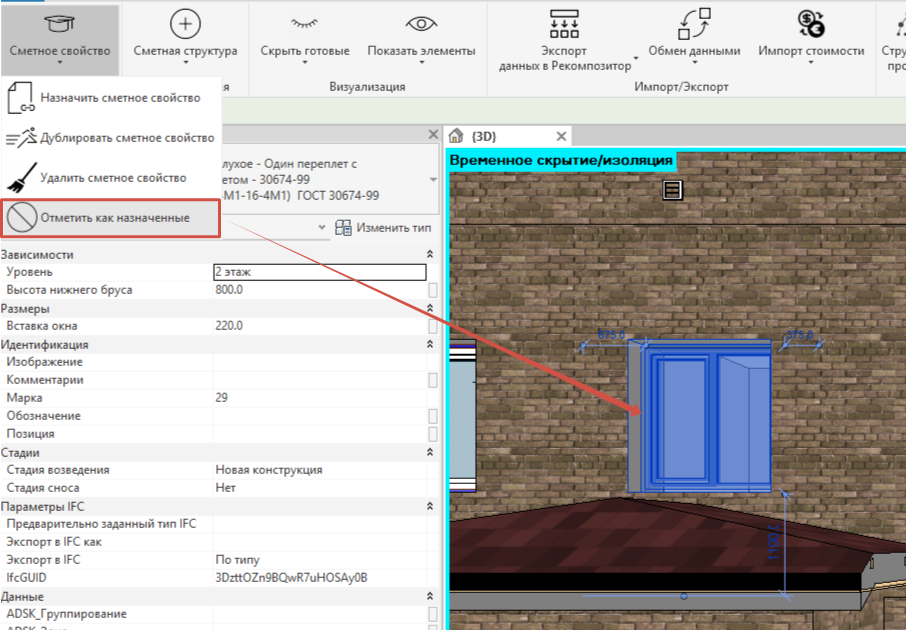
Task: Select Назначить сметное свойство menu entry
Action: [x=112, y=98]
